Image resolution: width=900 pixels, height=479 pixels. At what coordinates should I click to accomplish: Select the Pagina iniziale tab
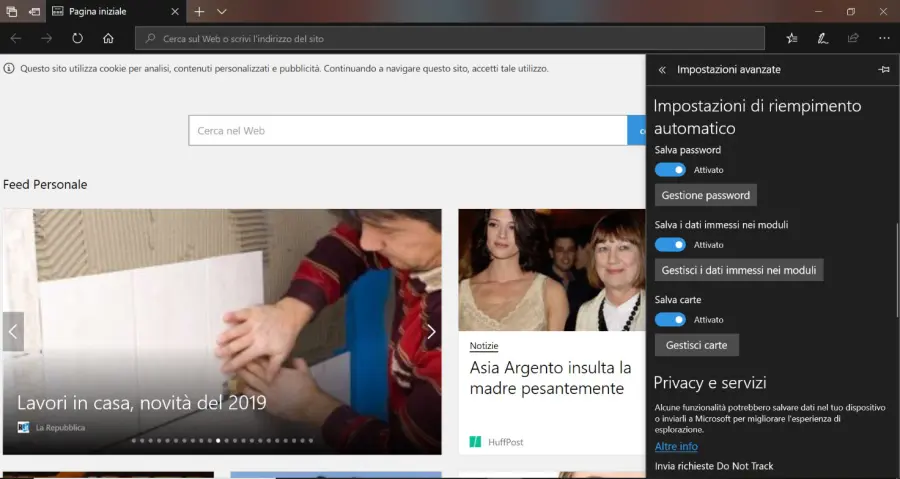(x=115, y=11)
